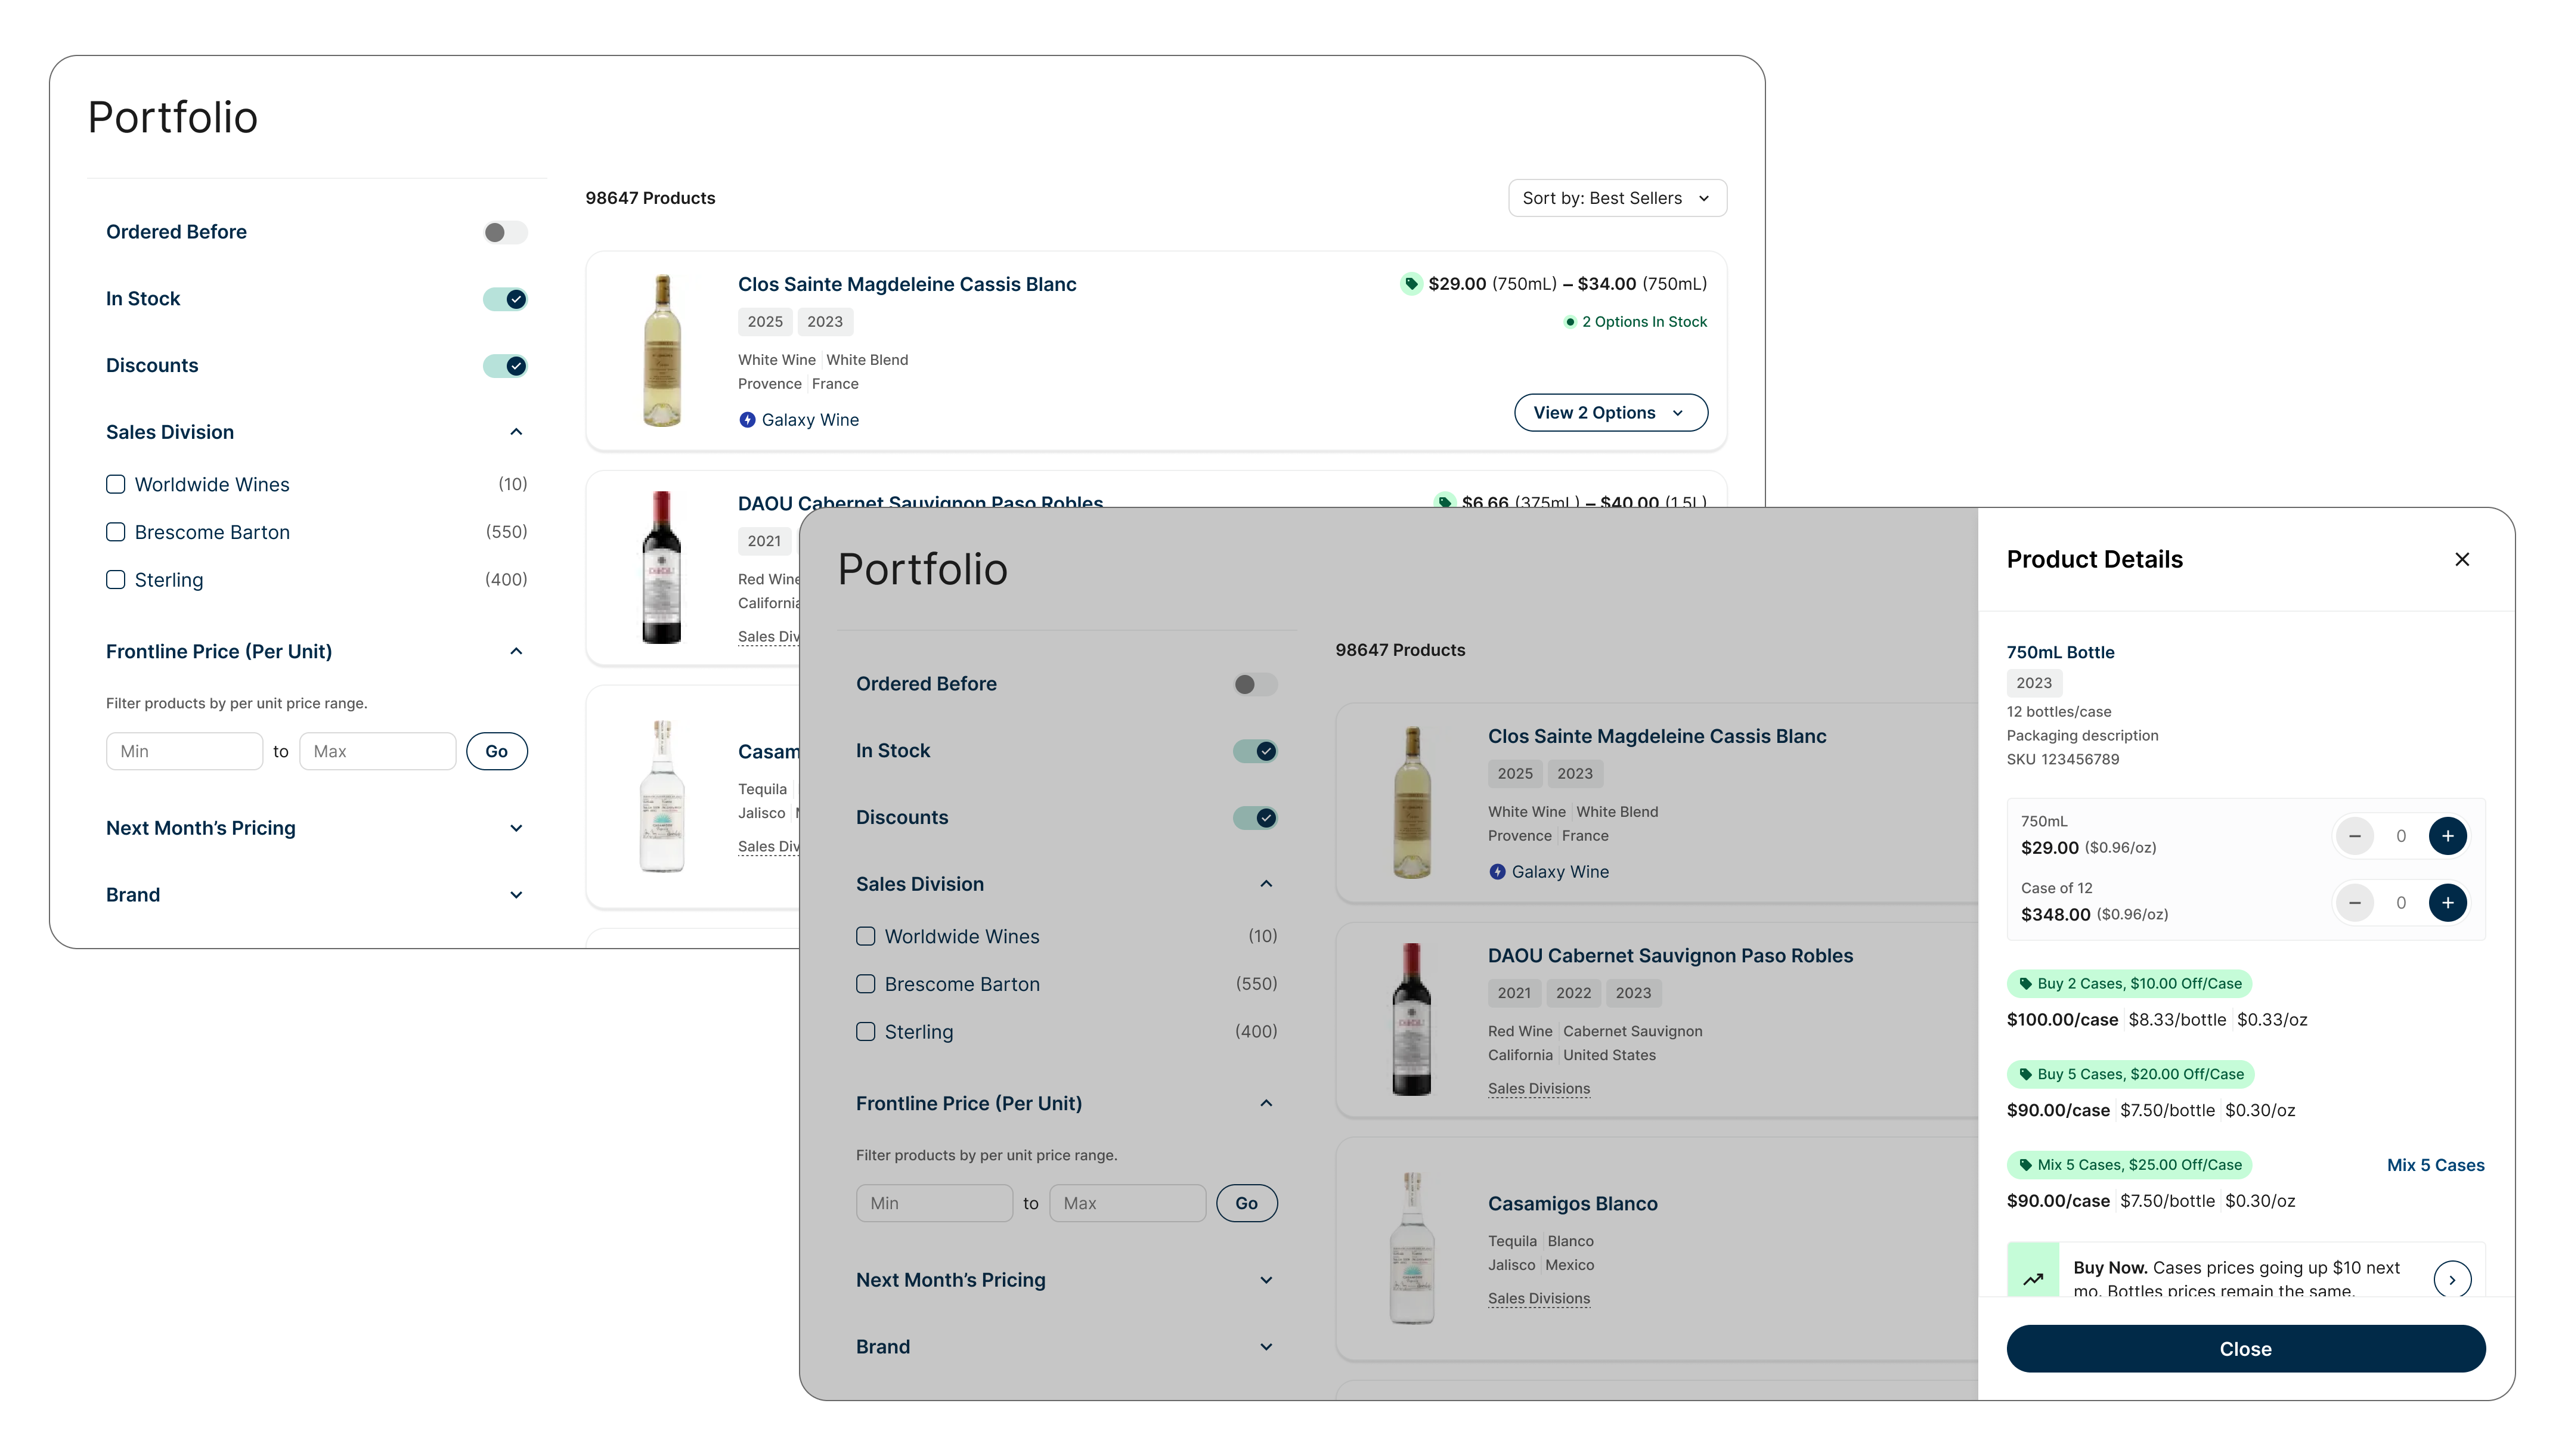Expand Brand filter in back window
This screenshot has height=1456, width=2565.
tap(516, 895)
